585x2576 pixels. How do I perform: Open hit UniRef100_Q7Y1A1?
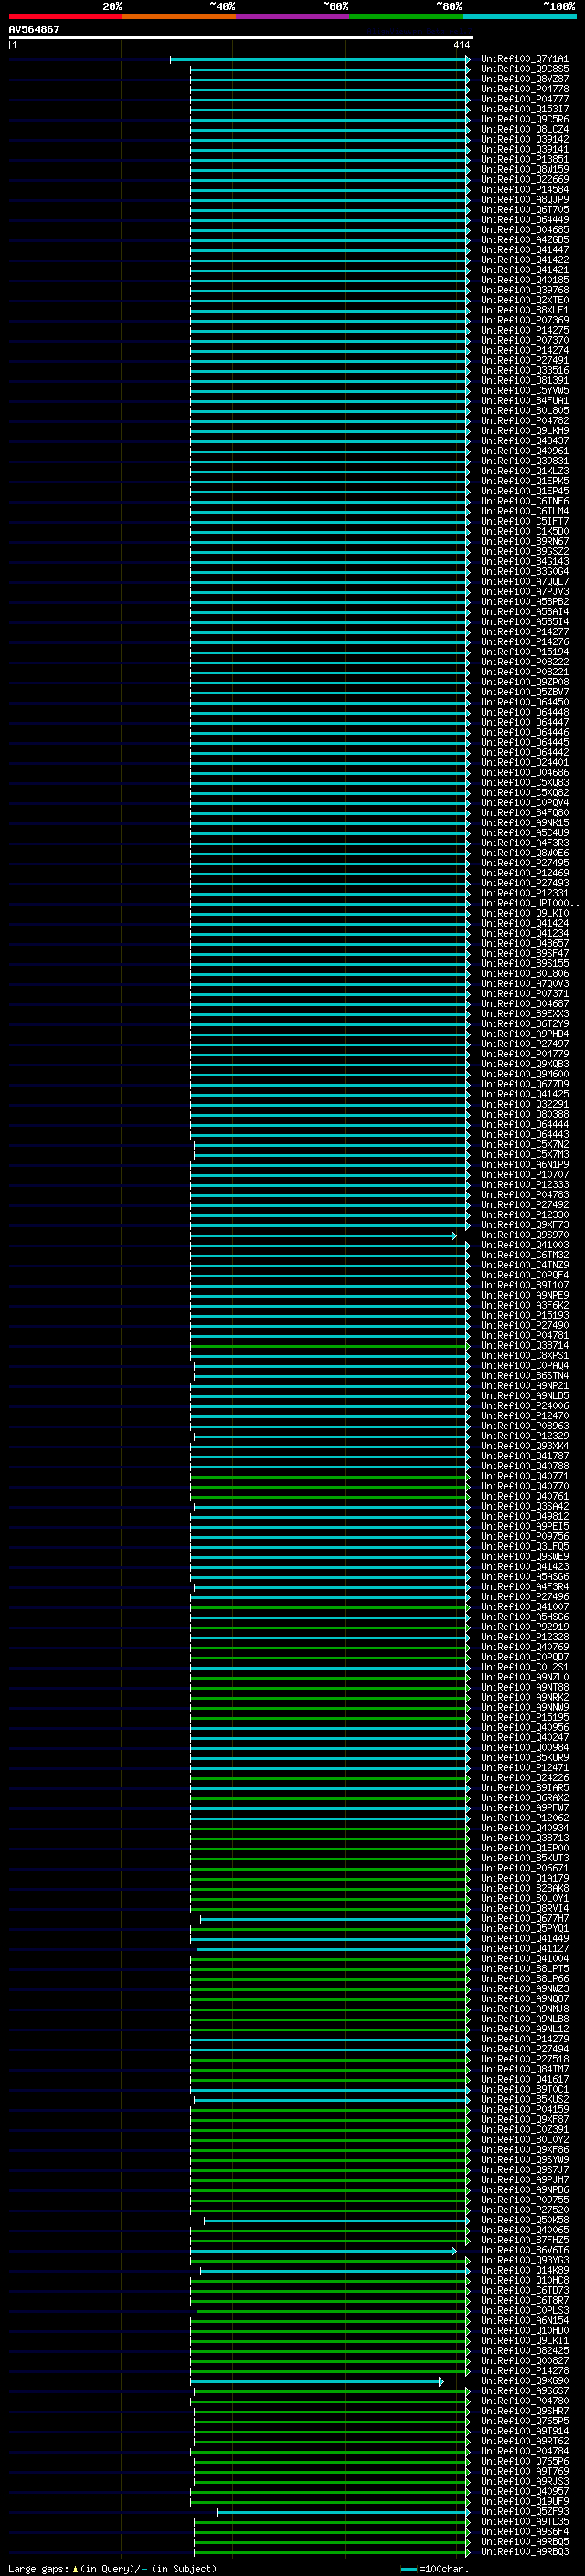(525, 59)
